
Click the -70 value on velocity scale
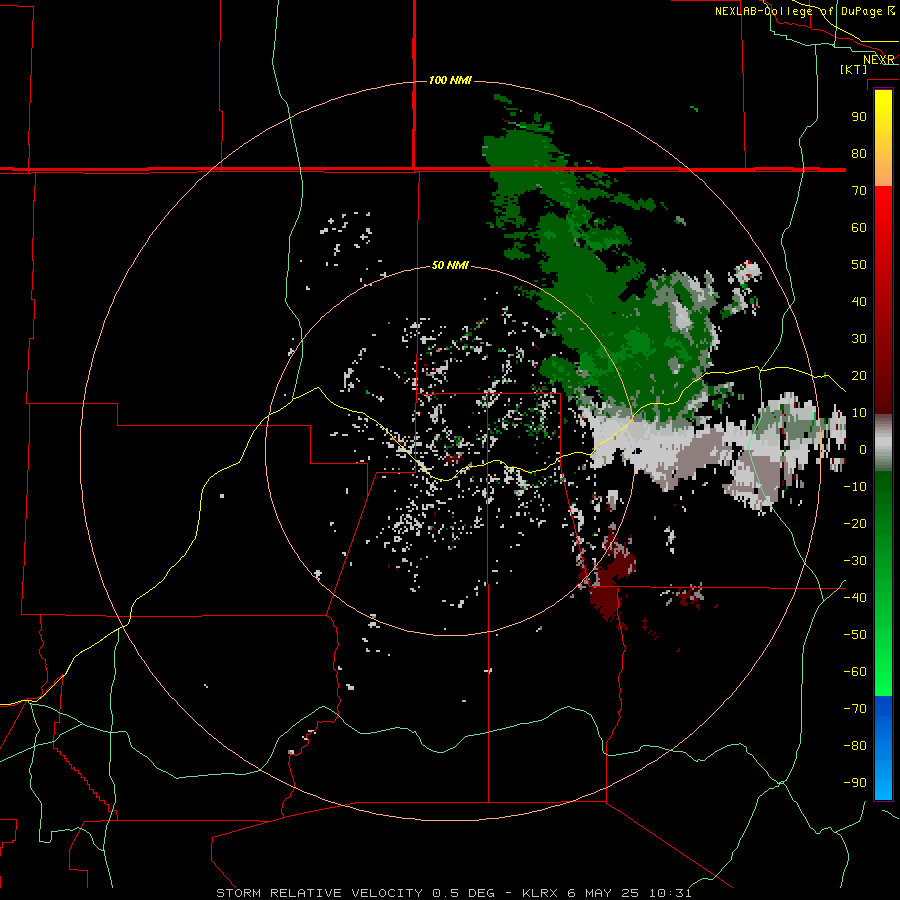click(855, 709)
